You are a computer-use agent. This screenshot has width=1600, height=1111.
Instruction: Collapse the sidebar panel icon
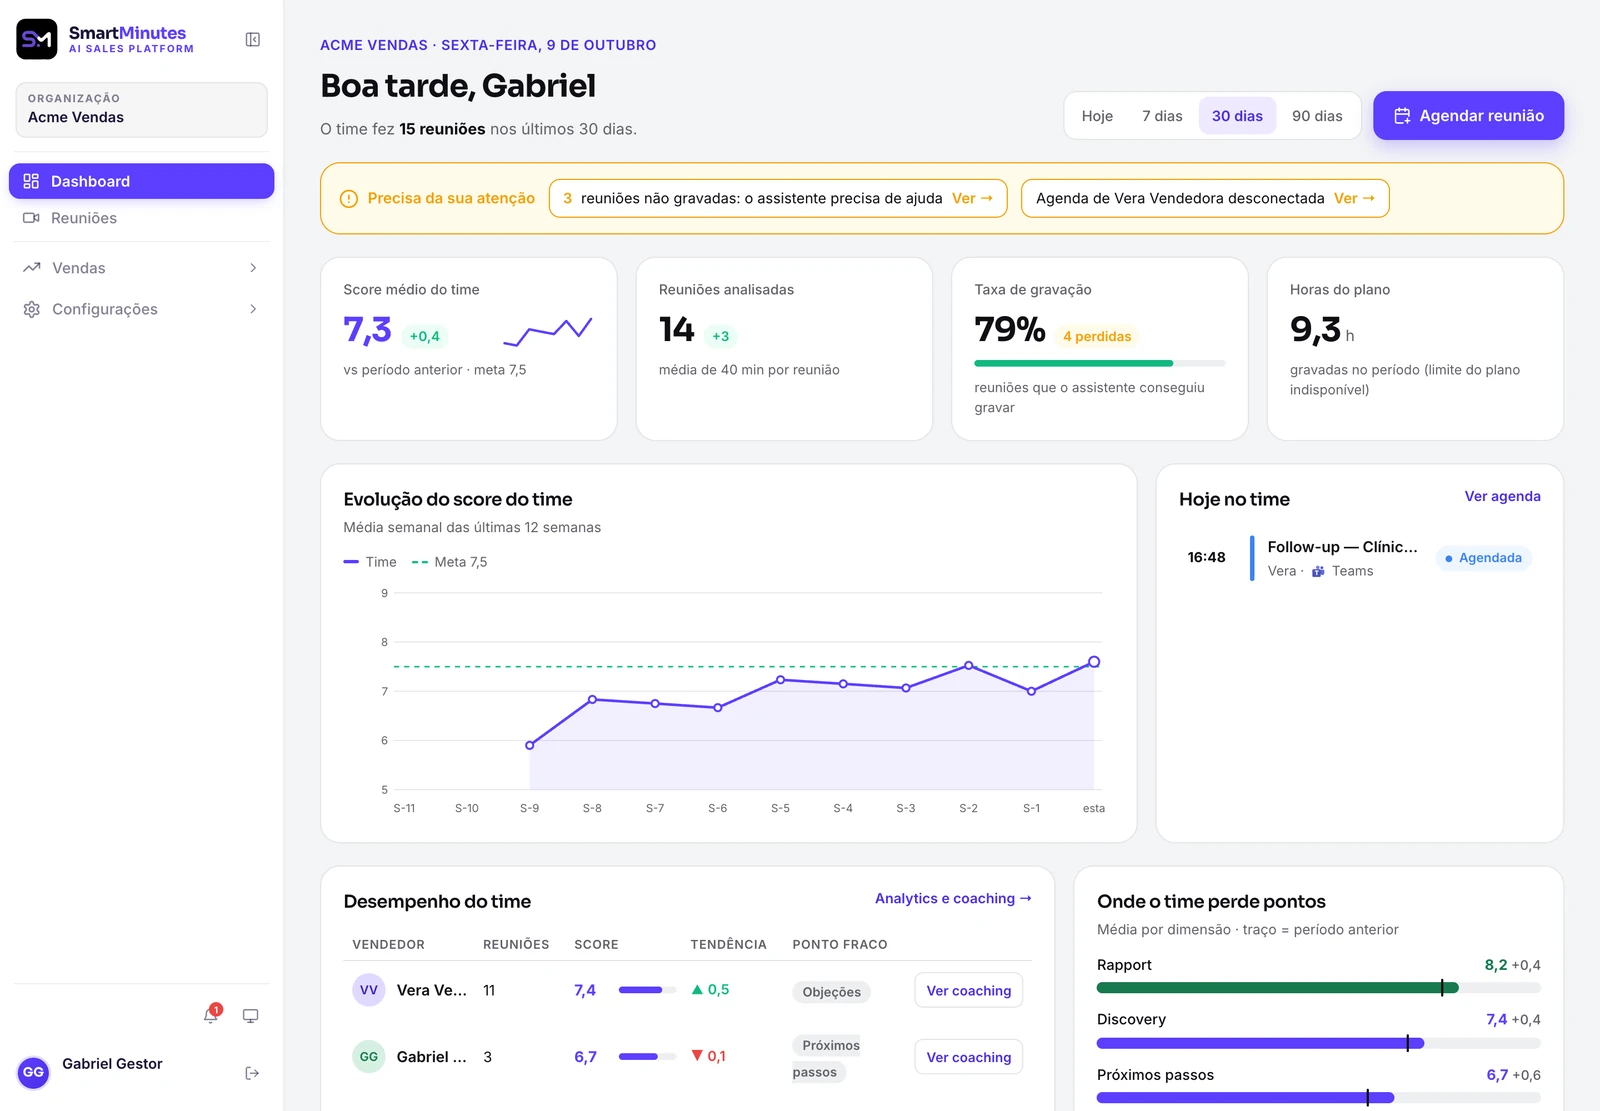pos(253,40)
